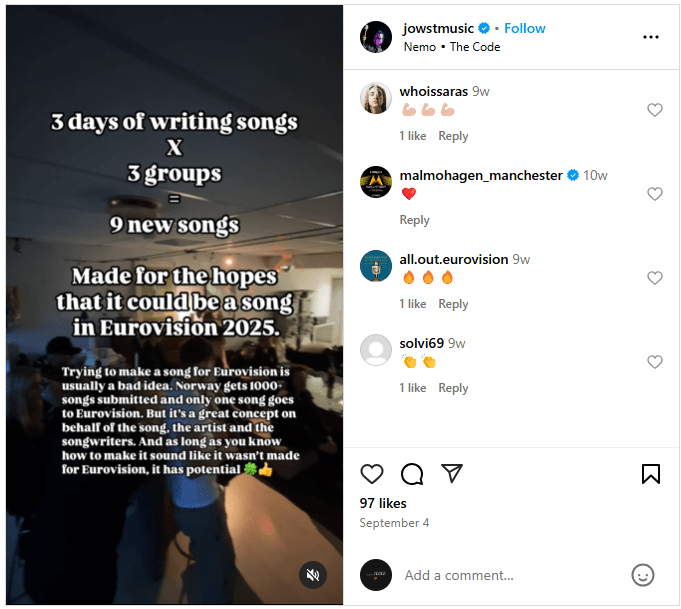
Task: Follow jowstmusic account
Action: tap(525, 28)
